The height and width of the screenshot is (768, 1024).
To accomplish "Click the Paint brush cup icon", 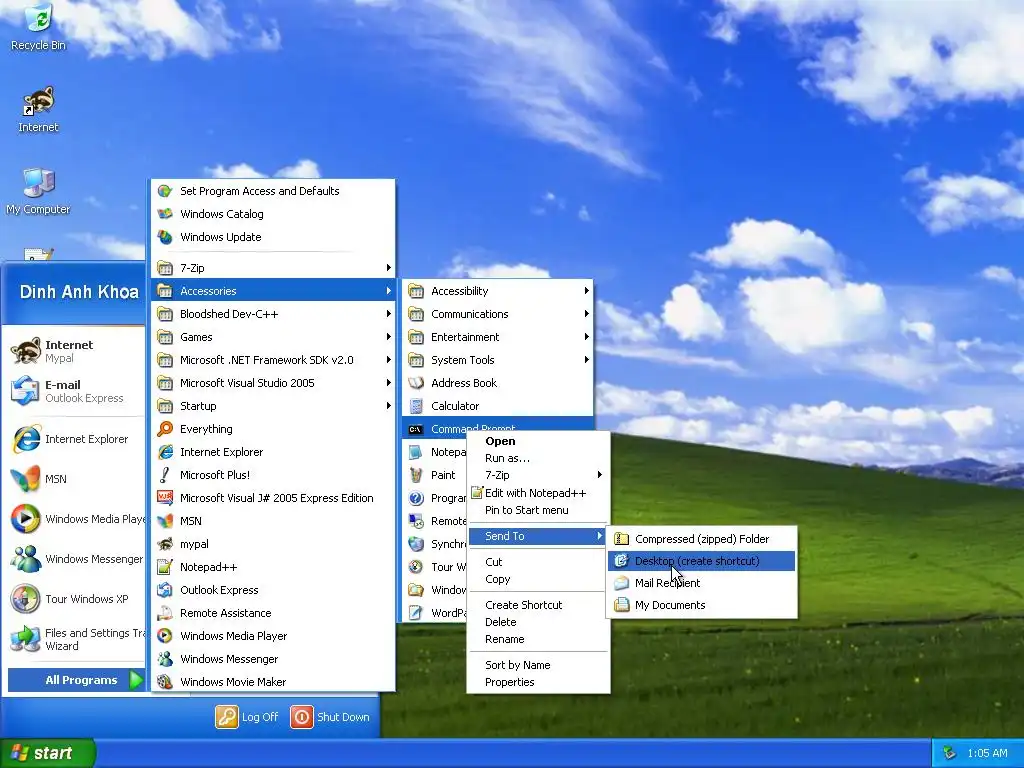I will pyautogui.click(x=416, y=475).
